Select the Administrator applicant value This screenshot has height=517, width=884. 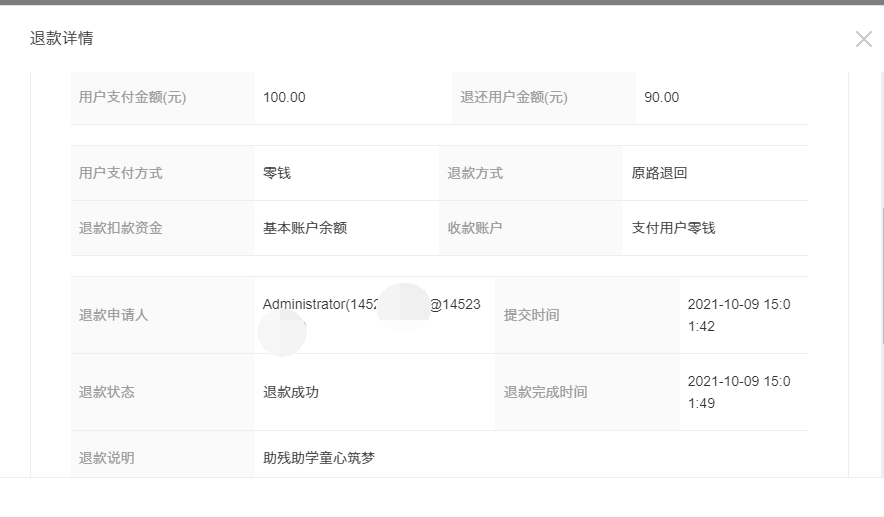(x=372, y=315)
